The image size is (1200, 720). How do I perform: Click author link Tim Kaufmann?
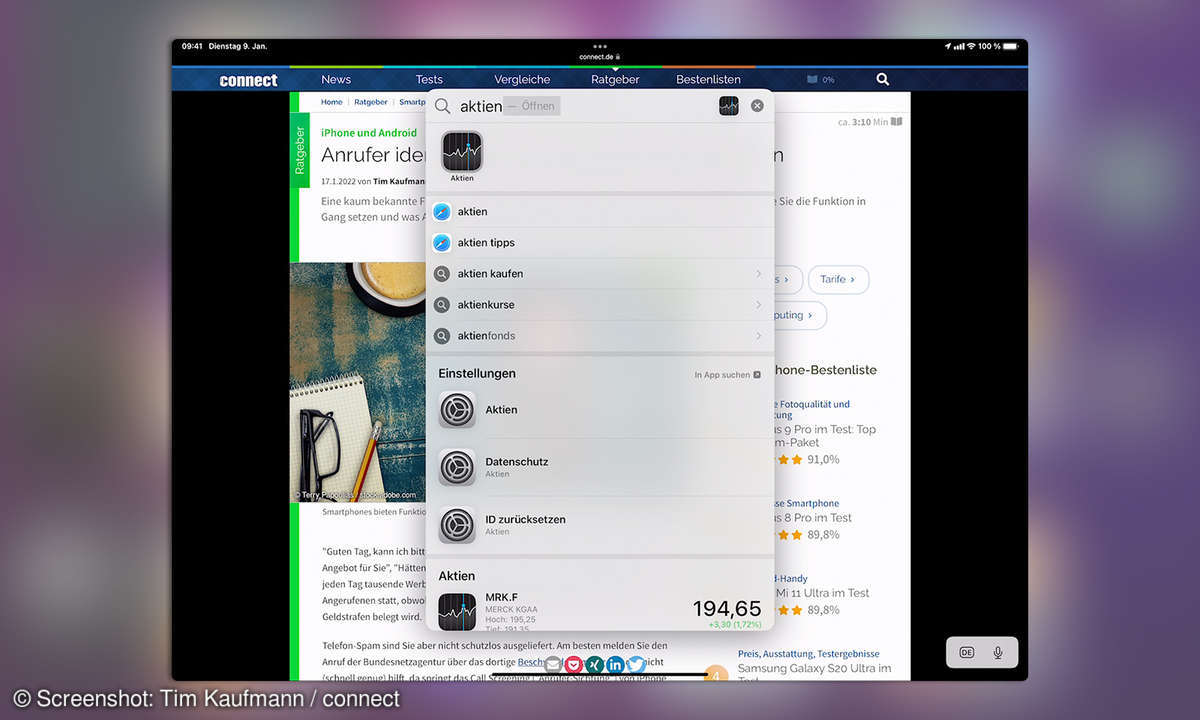pos(399,181)
